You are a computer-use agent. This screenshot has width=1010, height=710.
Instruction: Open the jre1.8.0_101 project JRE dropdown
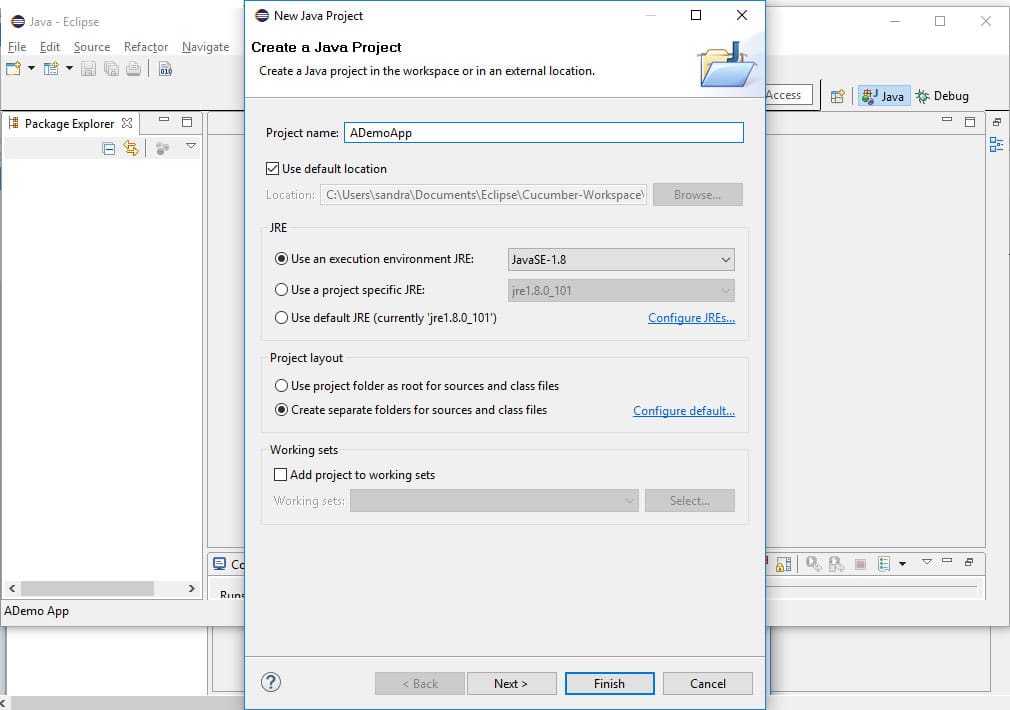point(621,291)
